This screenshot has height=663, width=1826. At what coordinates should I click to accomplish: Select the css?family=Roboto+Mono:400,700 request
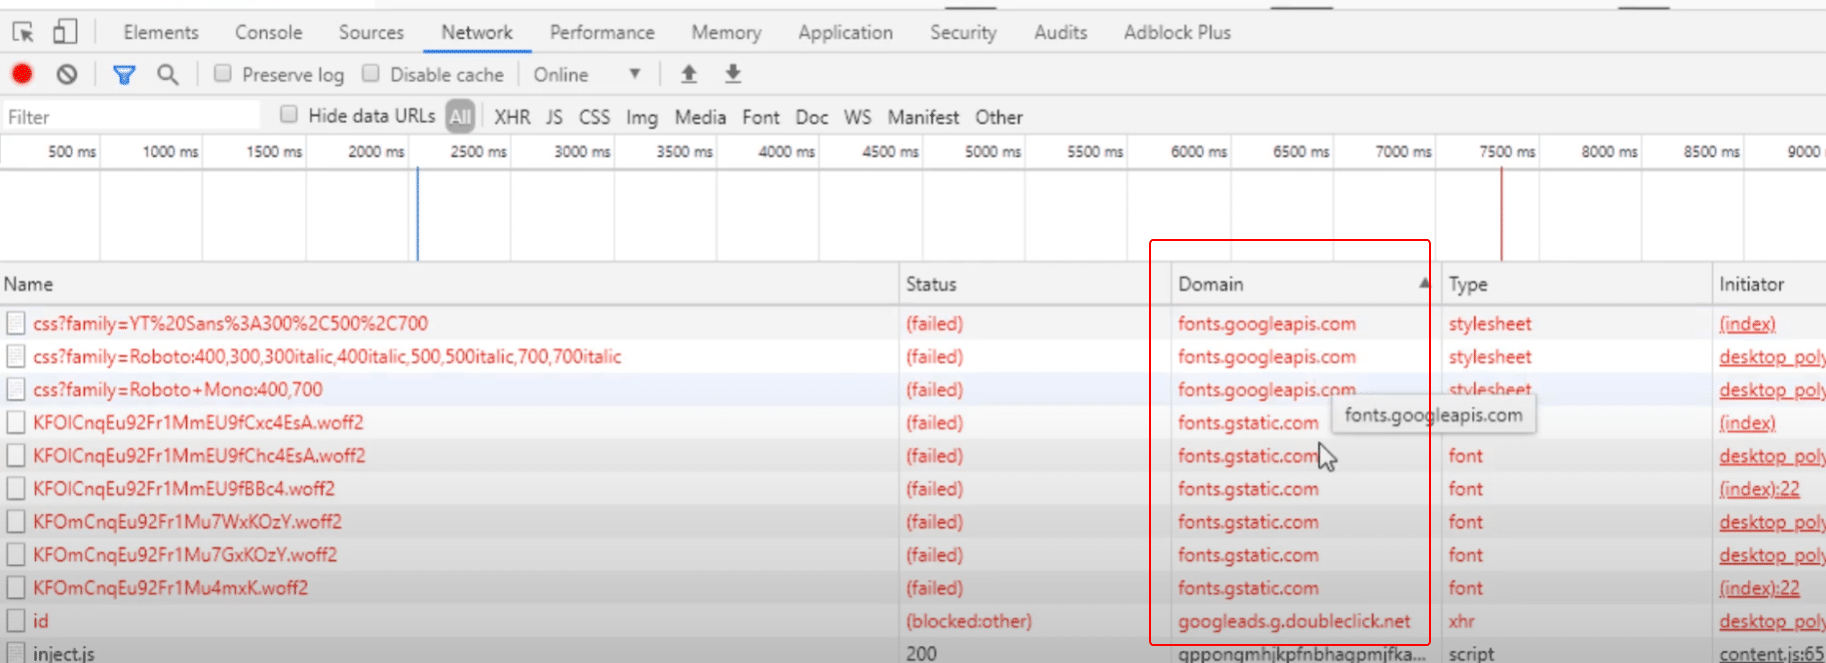coord(178,389)
